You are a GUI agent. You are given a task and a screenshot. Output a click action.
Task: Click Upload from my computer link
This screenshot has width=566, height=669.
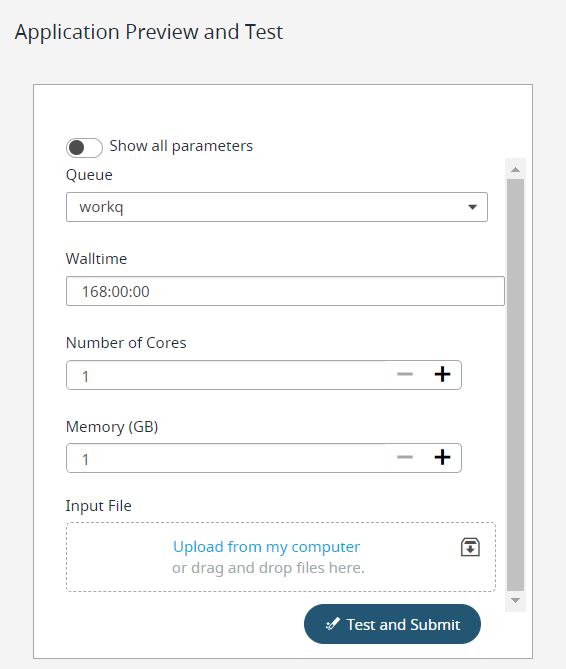(x=267, y=547)
